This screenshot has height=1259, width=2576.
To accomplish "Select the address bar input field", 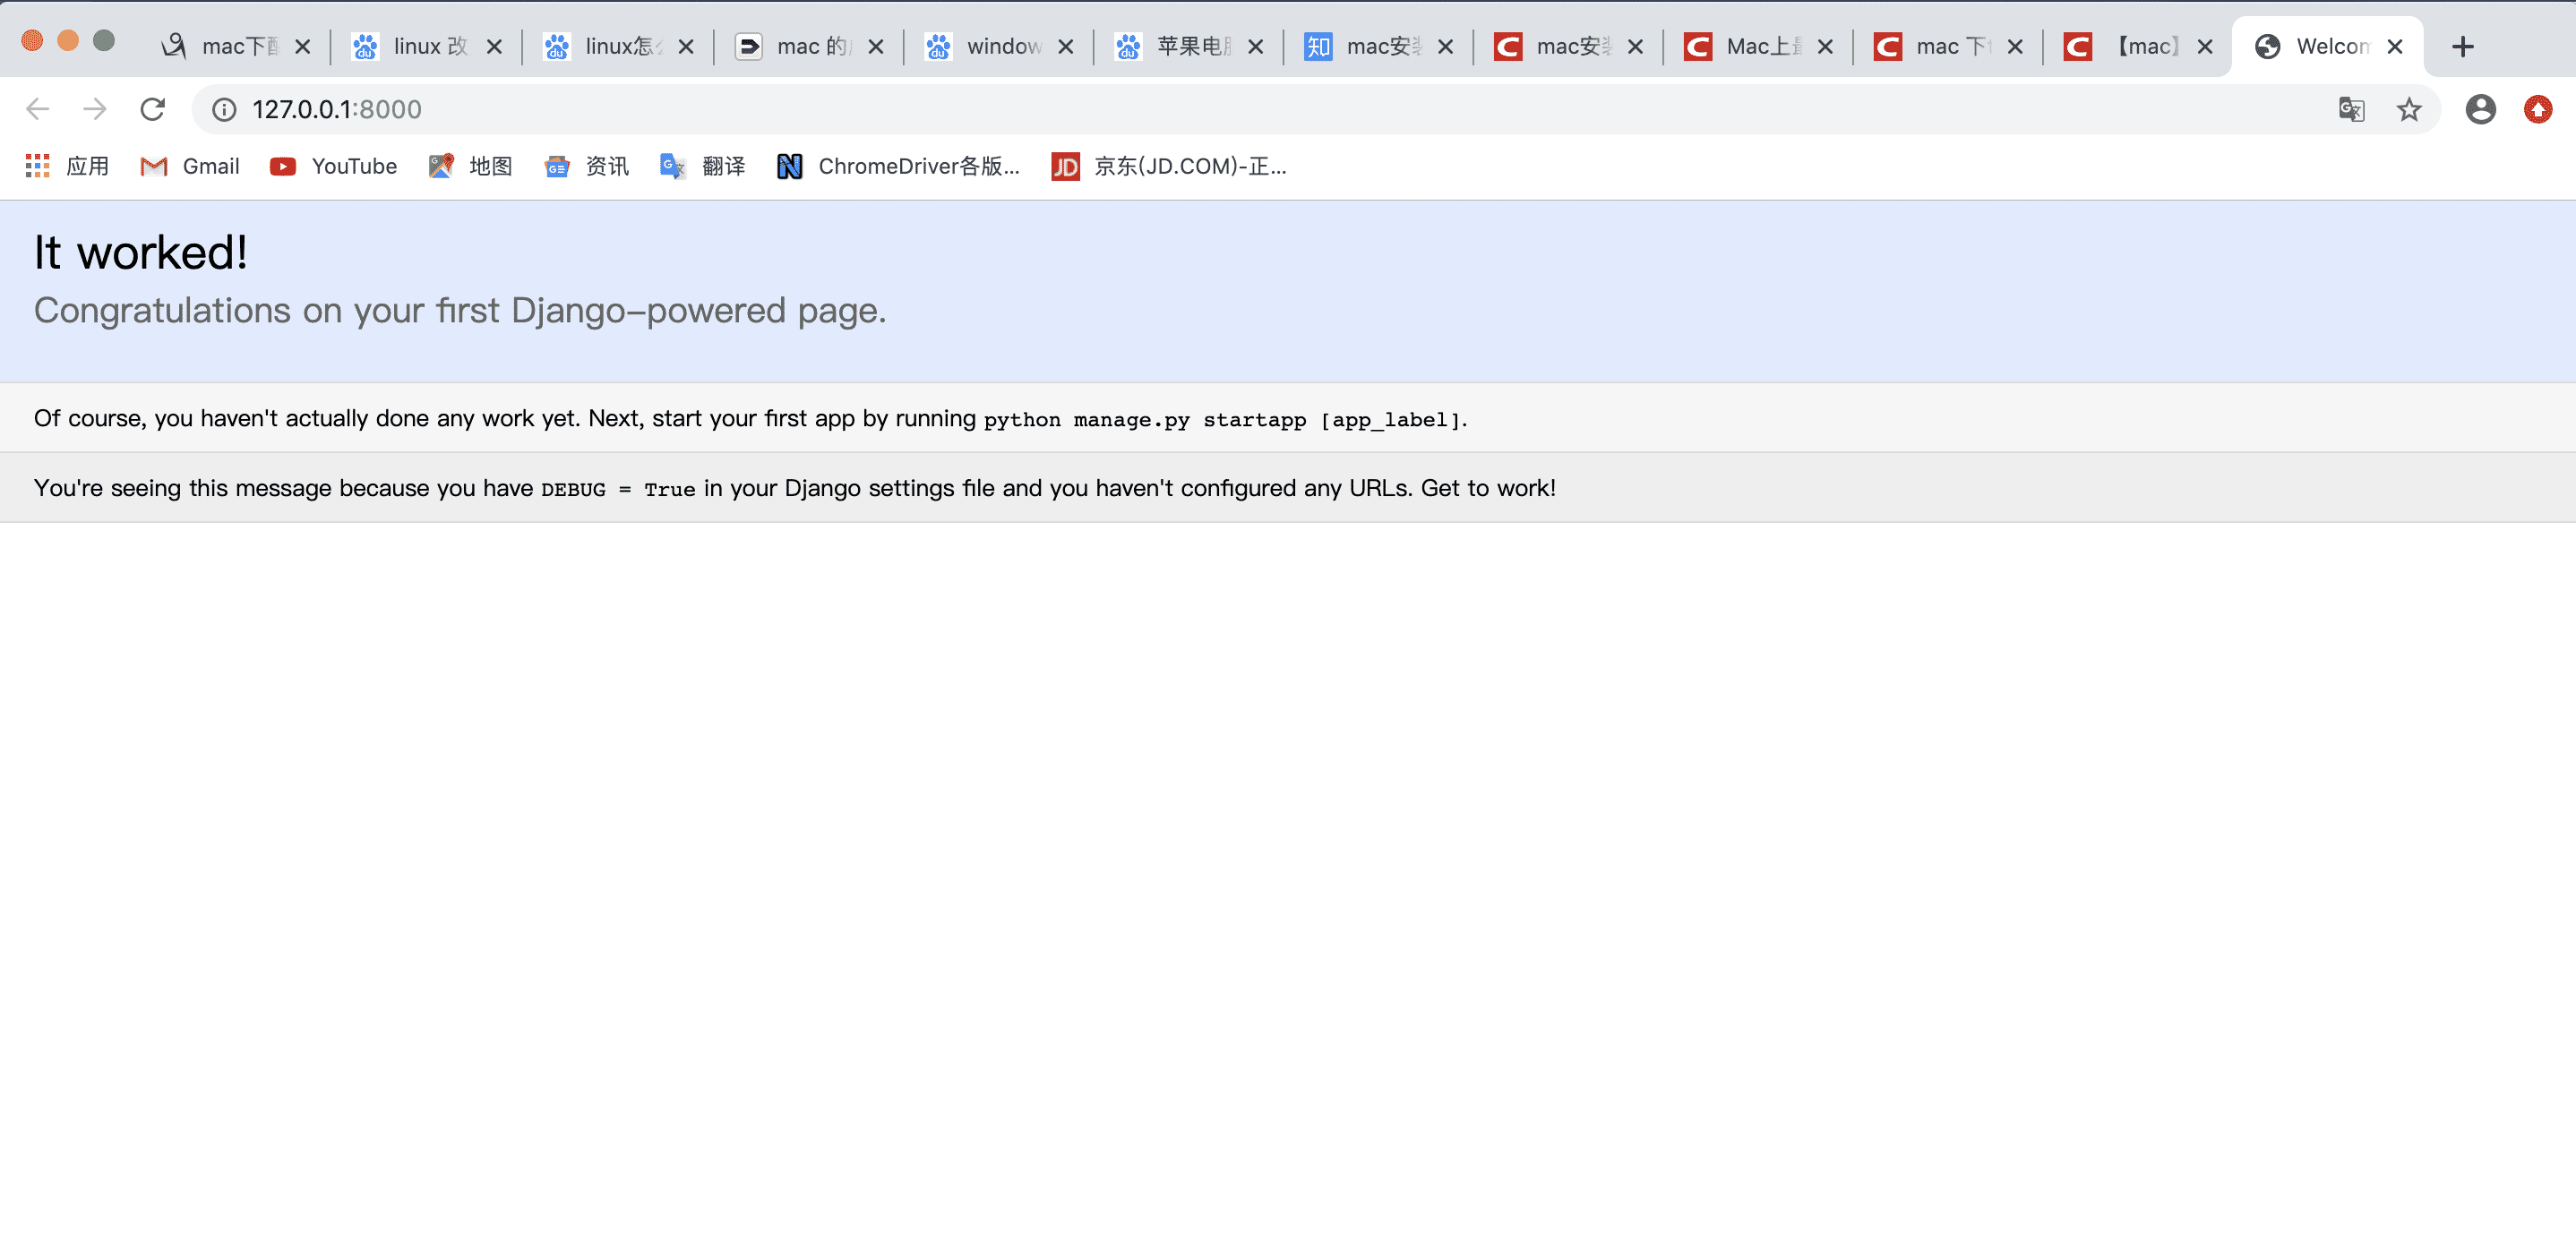I will click(x=337, y=110).
